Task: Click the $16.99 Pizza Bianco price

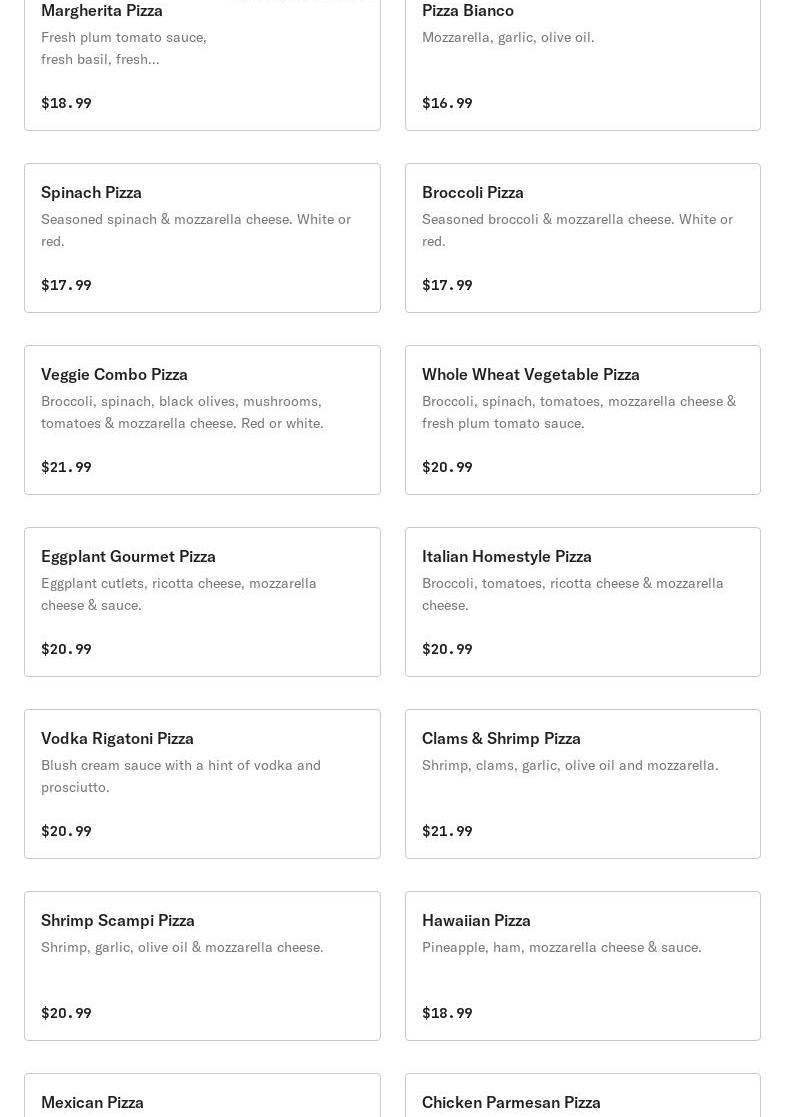Action: coord(447,103)
